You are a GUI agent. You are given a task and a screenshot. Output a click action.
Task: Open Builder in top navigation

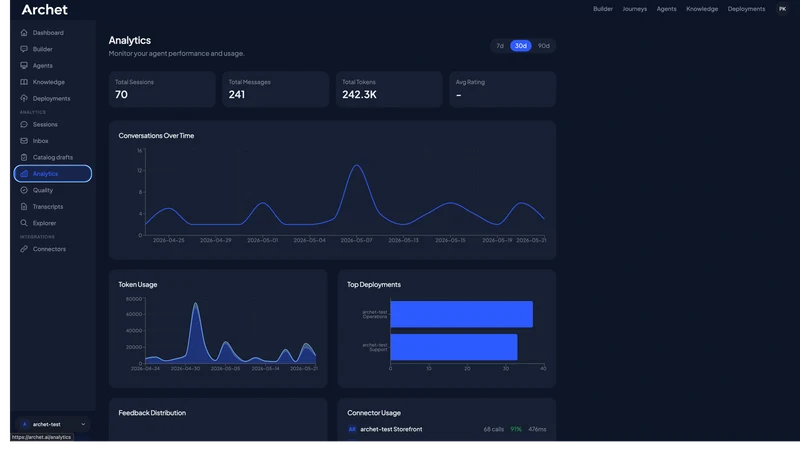tap(603, 9)
